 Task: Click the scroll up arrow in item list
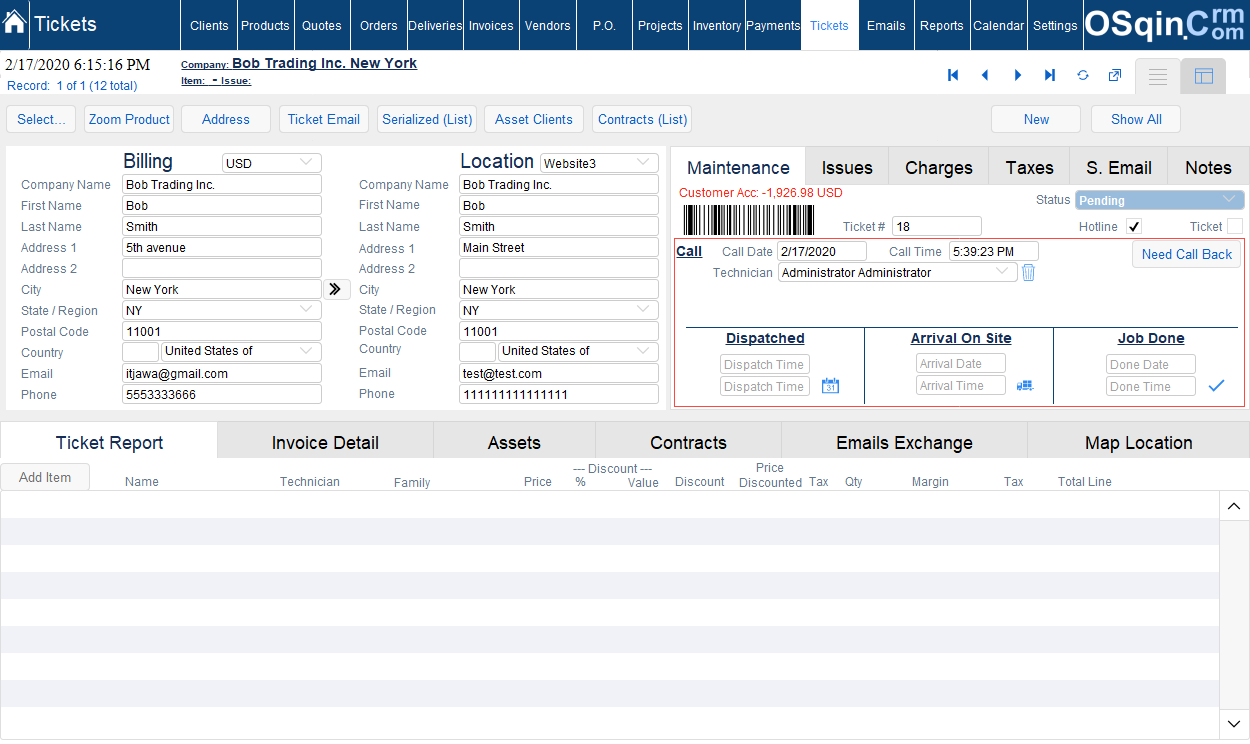[x=1234, y=506]
